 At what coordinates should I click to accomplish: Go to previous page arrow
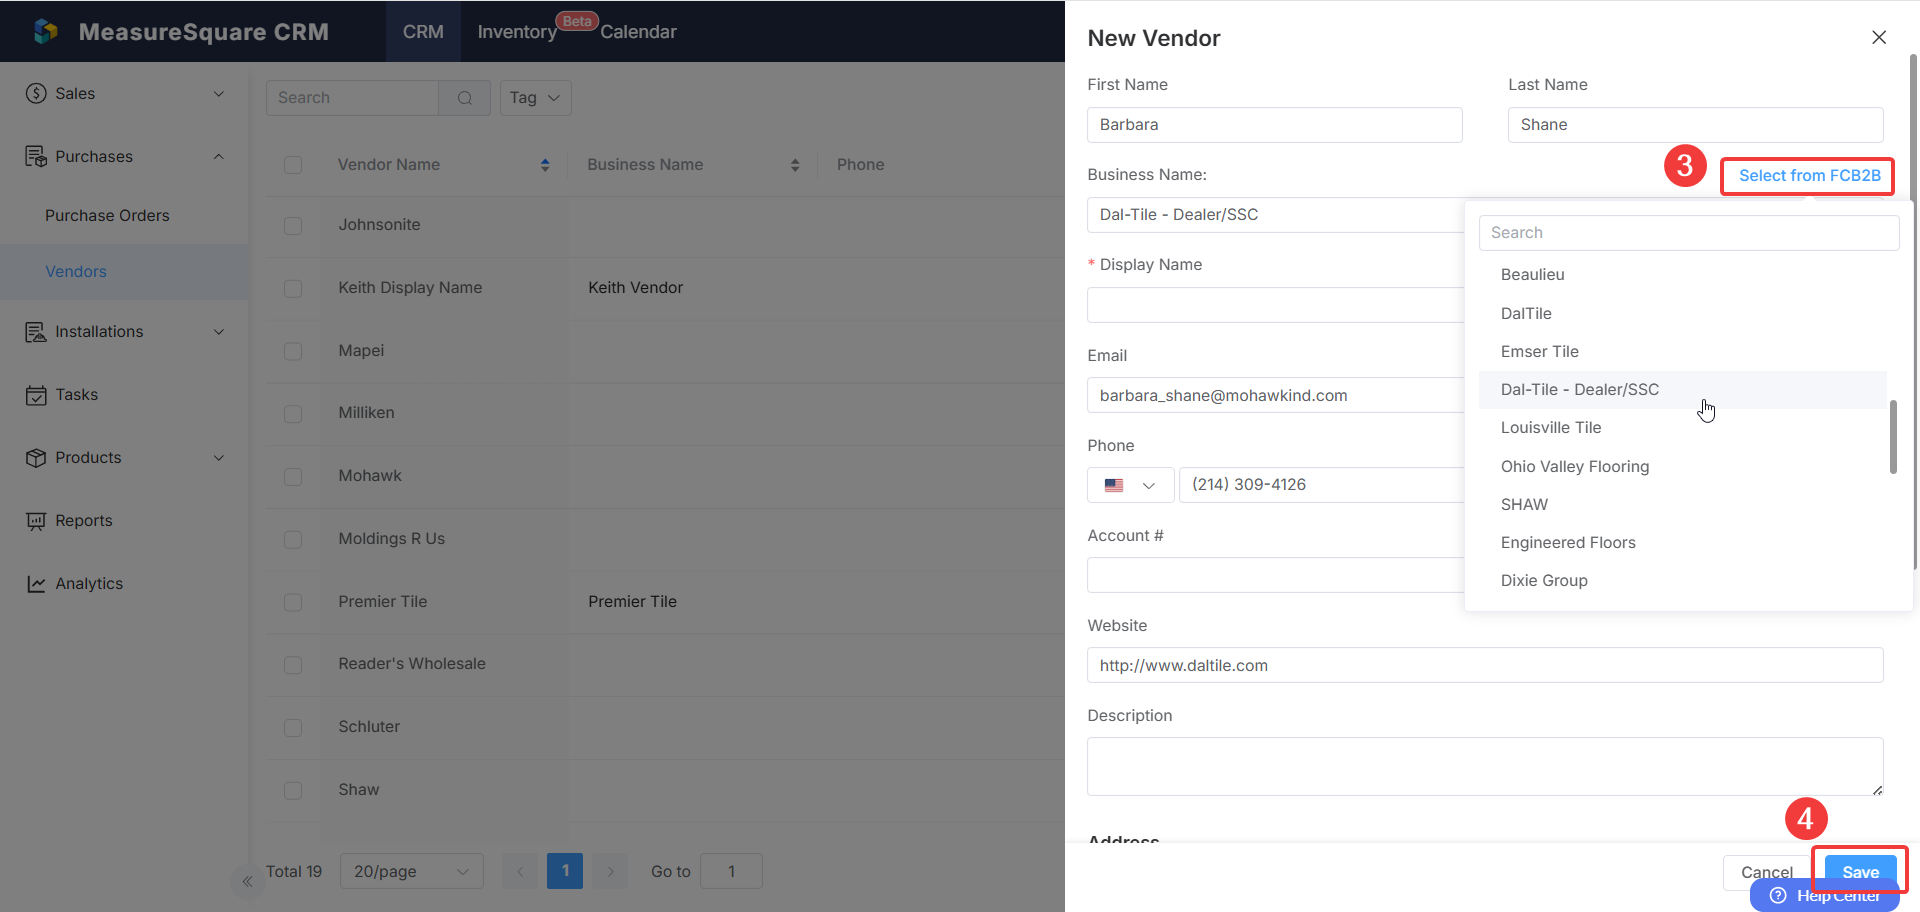pyautogui.click(x=520, y=871)
